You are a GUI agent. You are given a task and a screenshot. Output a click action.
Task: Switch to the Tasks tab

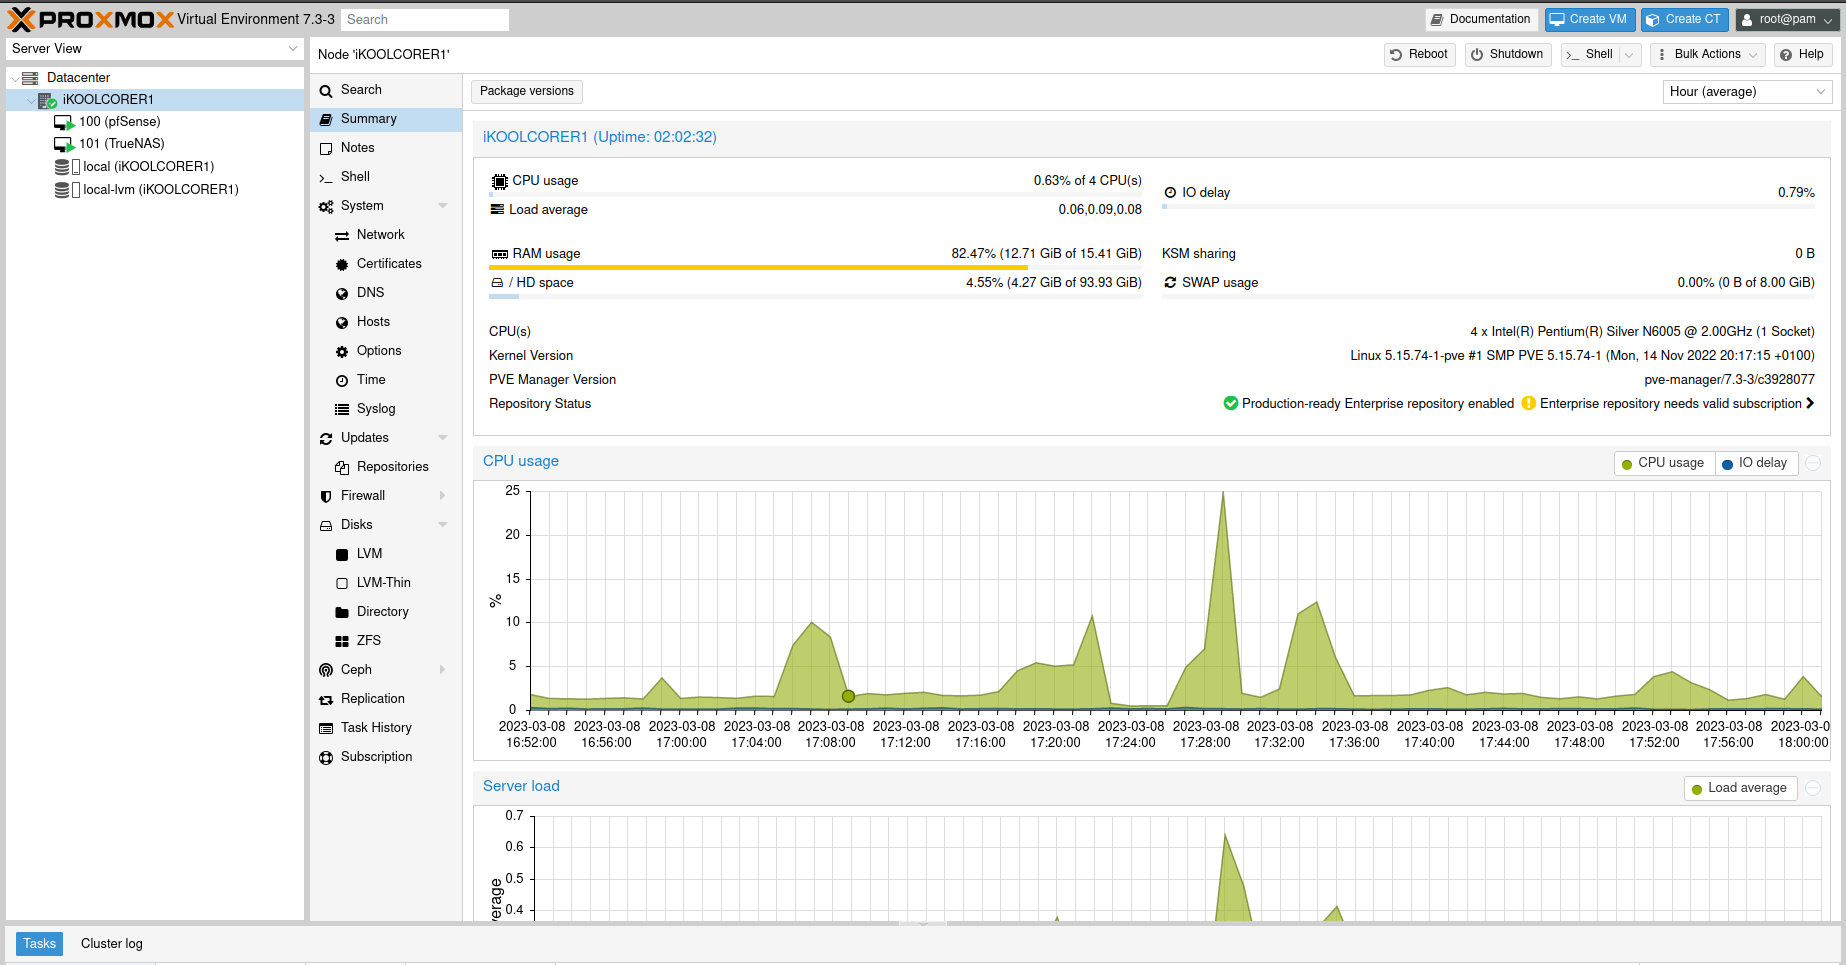pyautogui.click(x=39, y=944)
